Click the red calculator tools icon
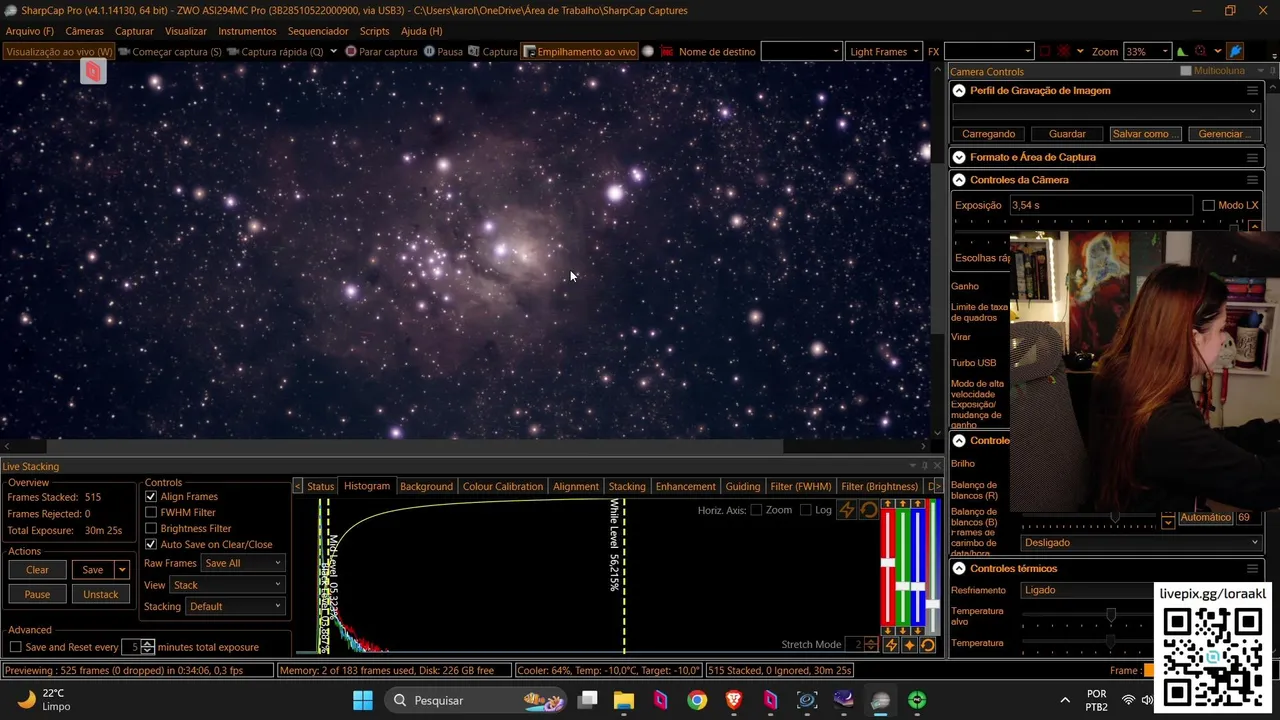The width and height of the screenshot is (1280, 720). tap(1201, 52)
